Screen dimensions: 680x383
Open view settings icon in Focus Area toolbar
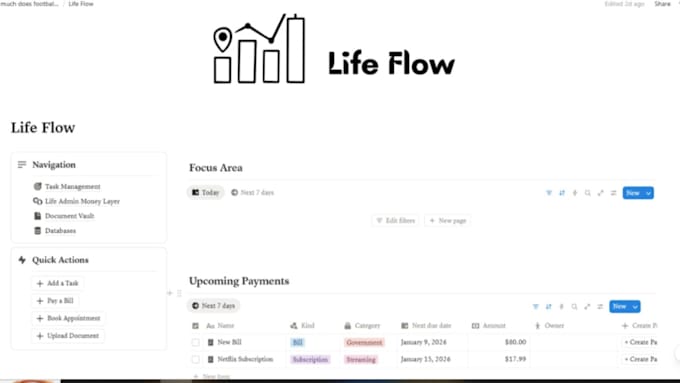click(613, 193)
